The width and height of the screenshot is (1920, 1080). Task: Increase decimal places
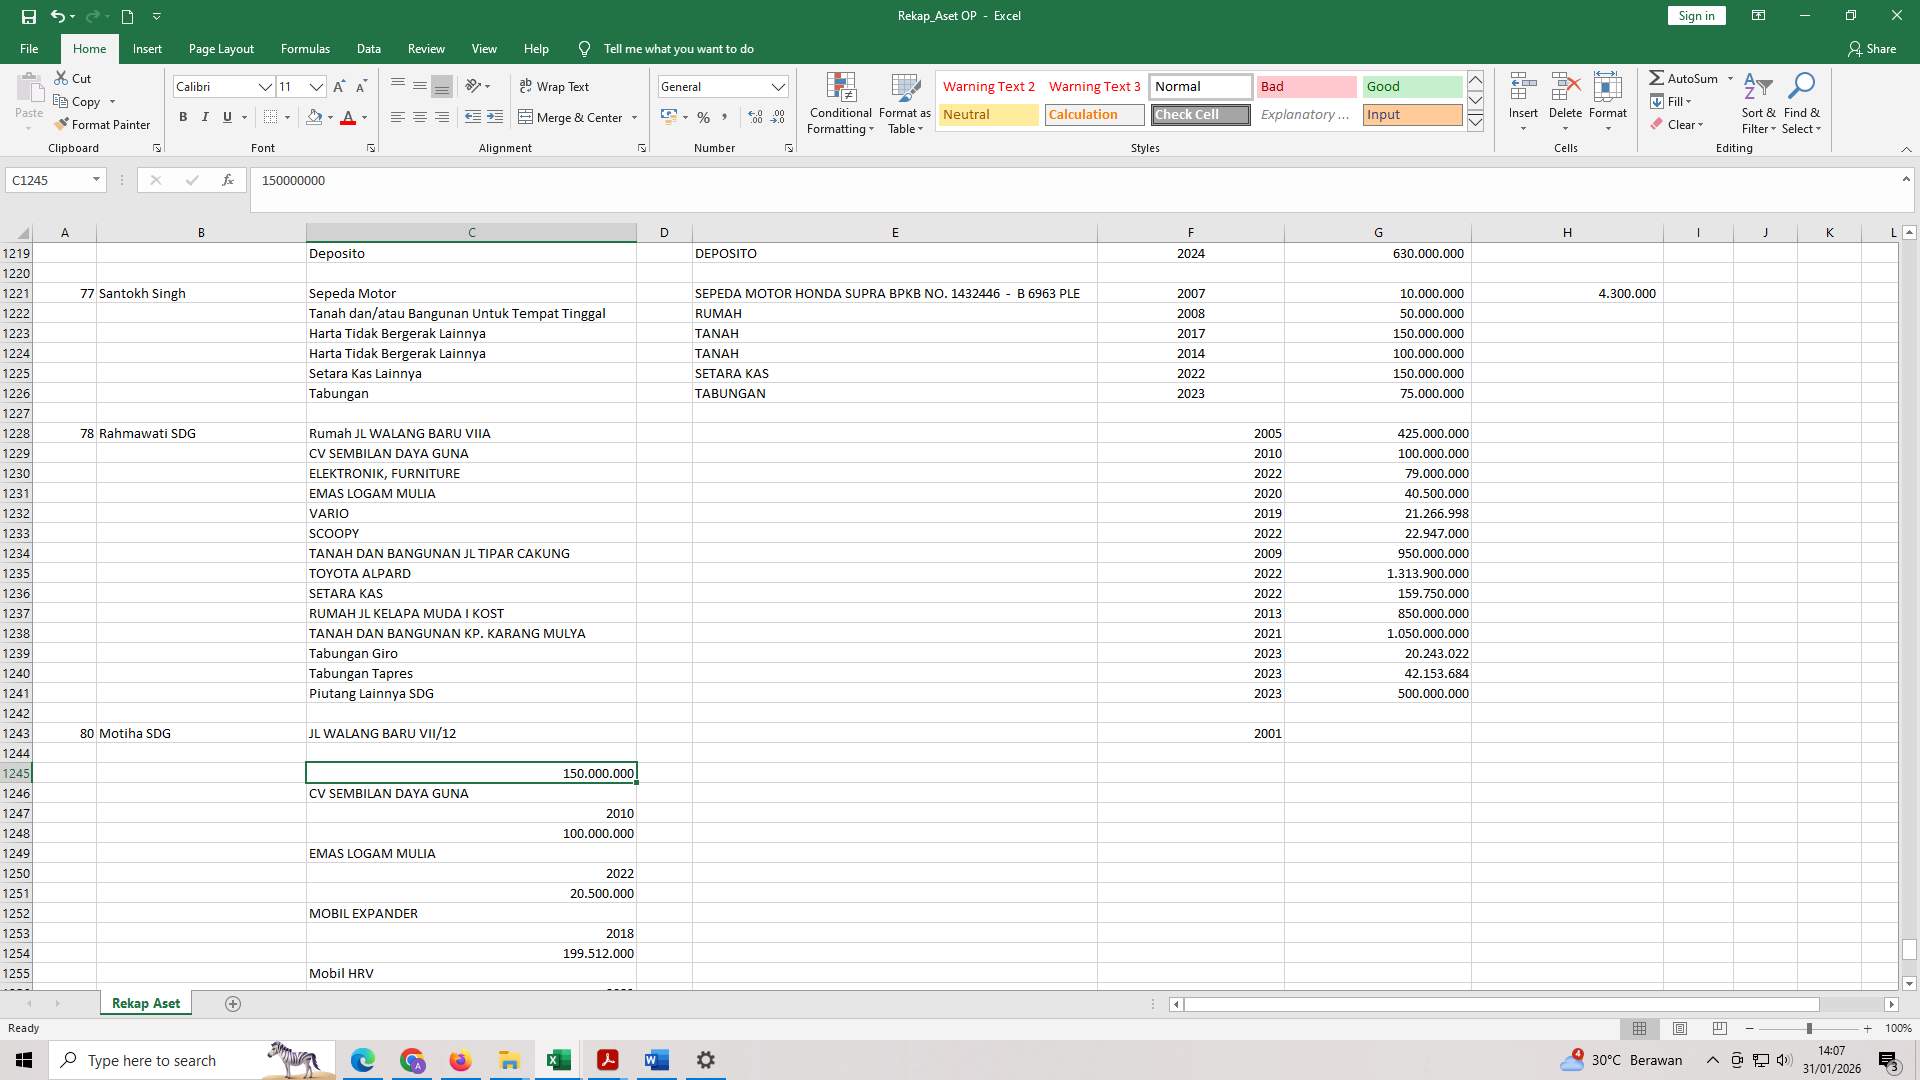(x=753, y=117)
